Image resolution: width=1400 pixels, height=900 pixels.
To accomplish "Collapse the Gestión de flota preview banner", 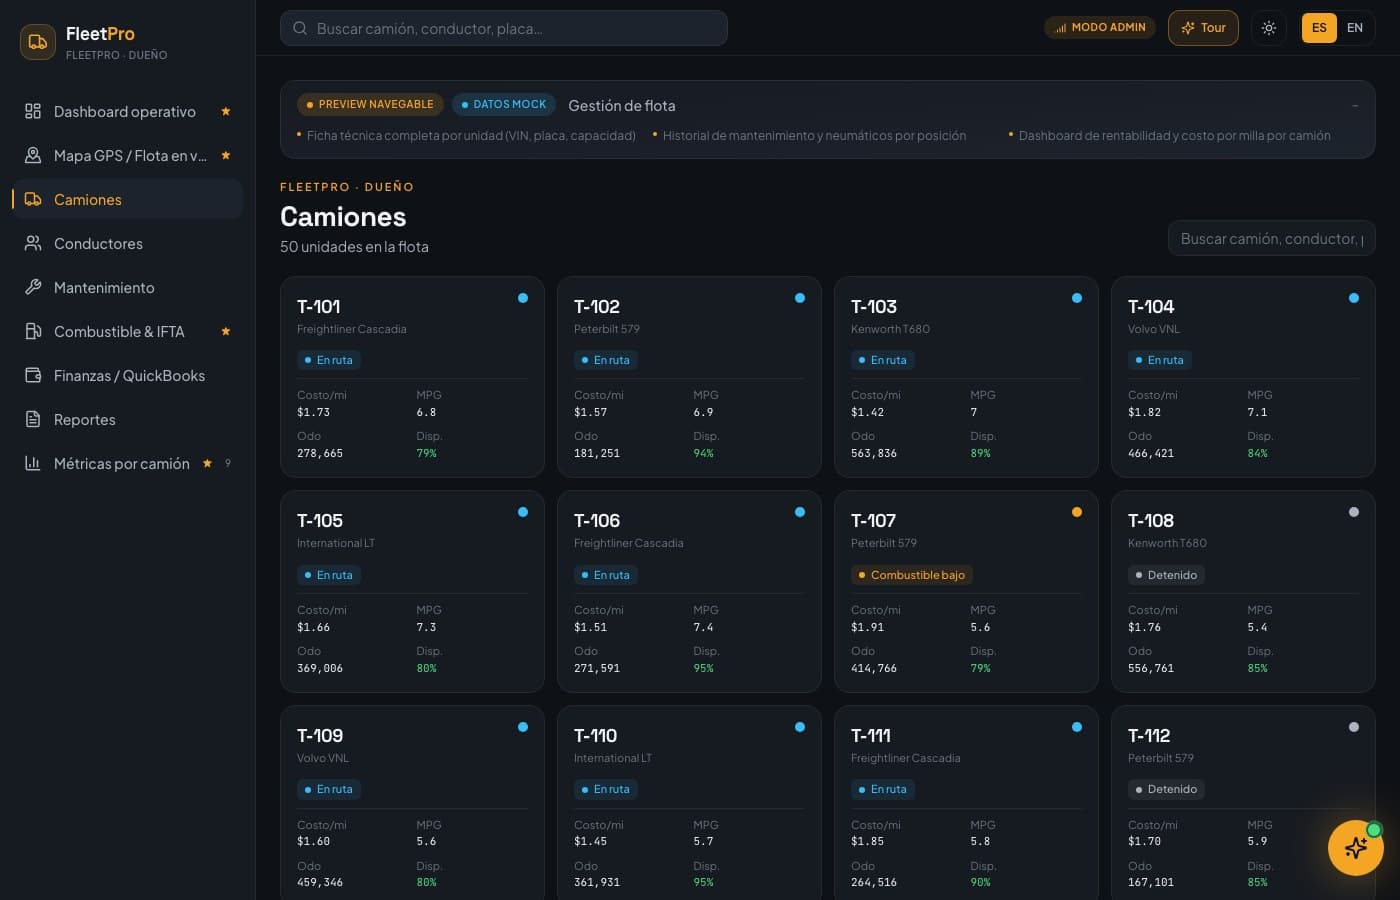I will 1355,105.
